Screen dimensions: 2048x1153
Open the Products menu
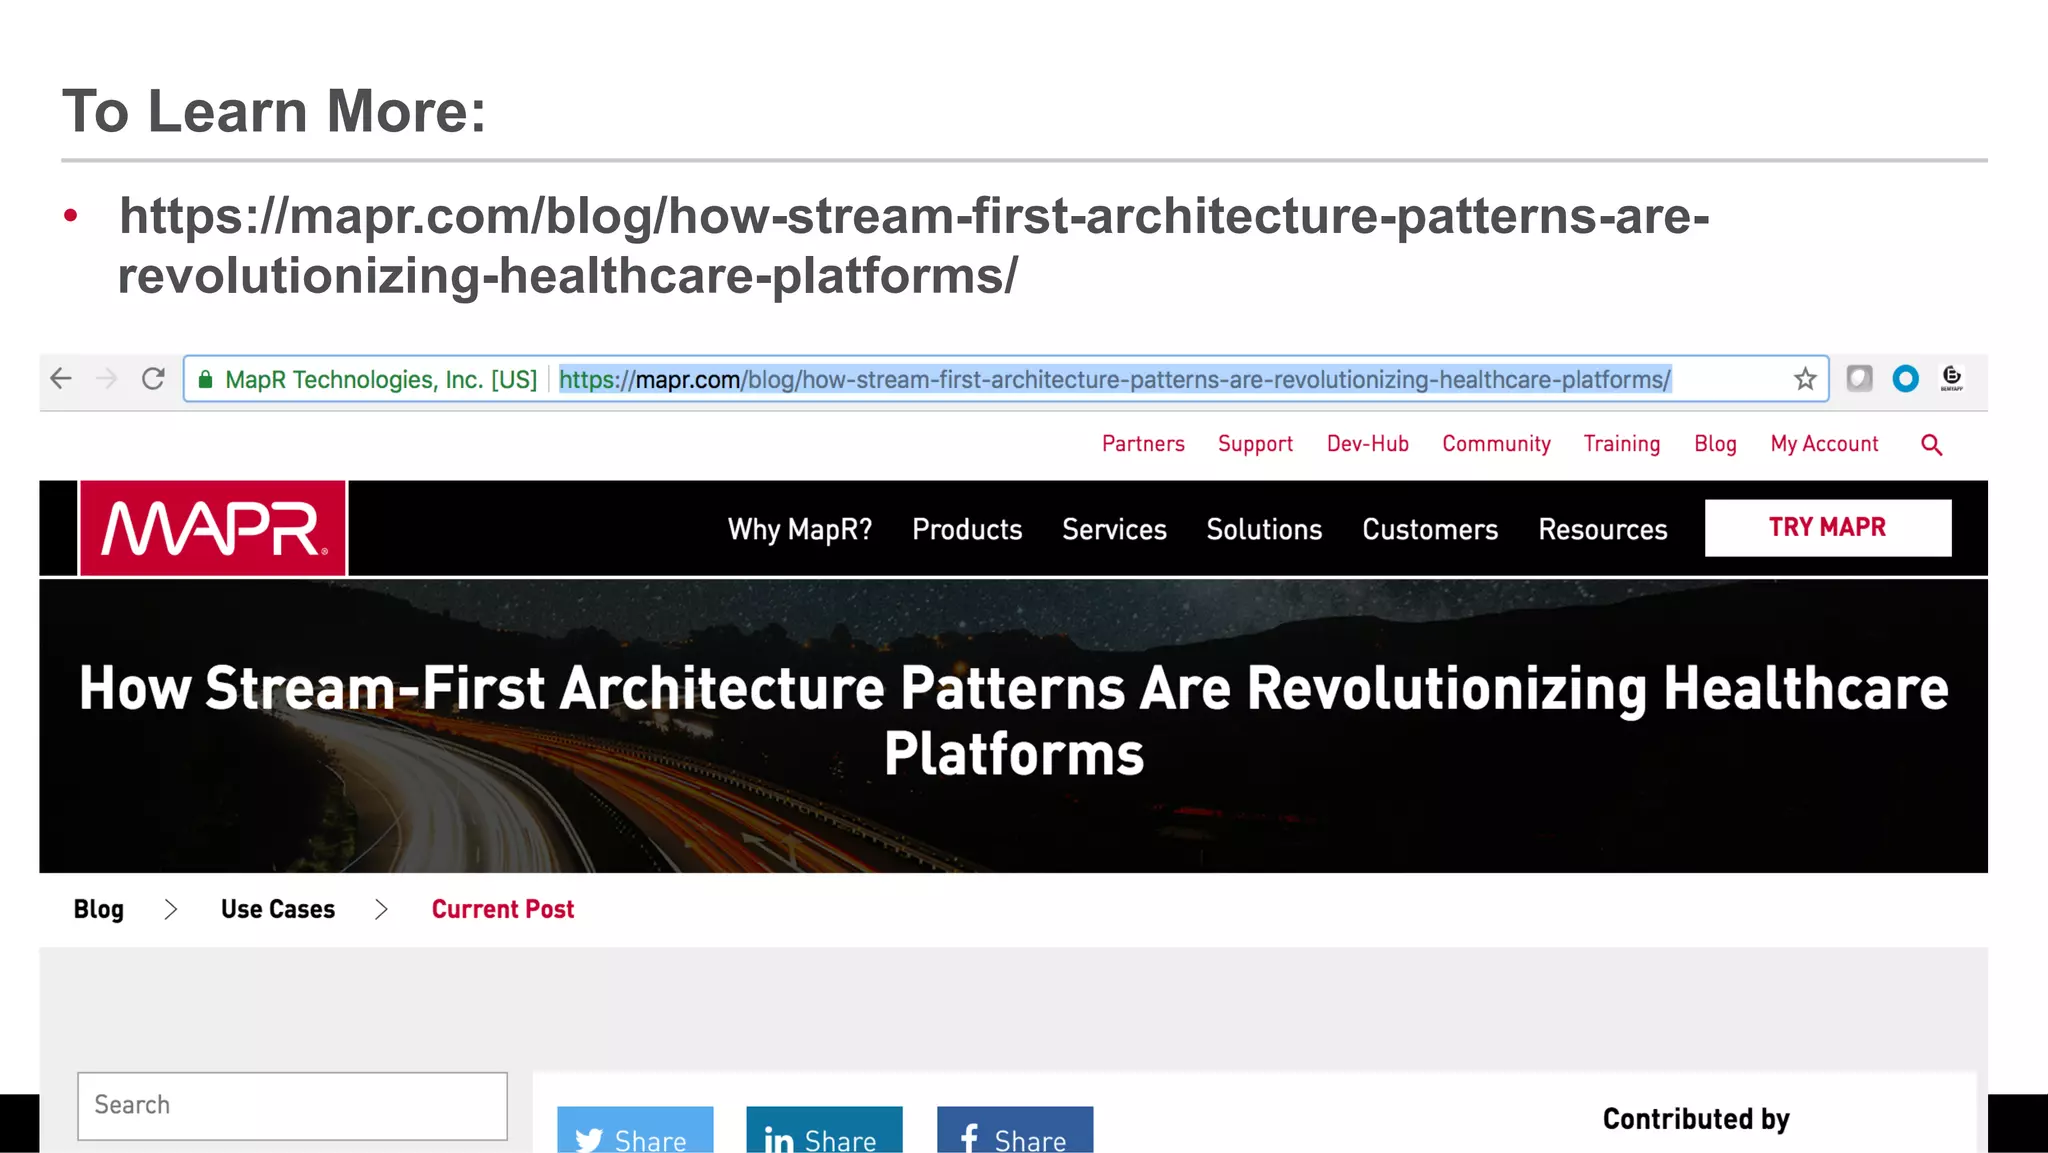(967, 529)
